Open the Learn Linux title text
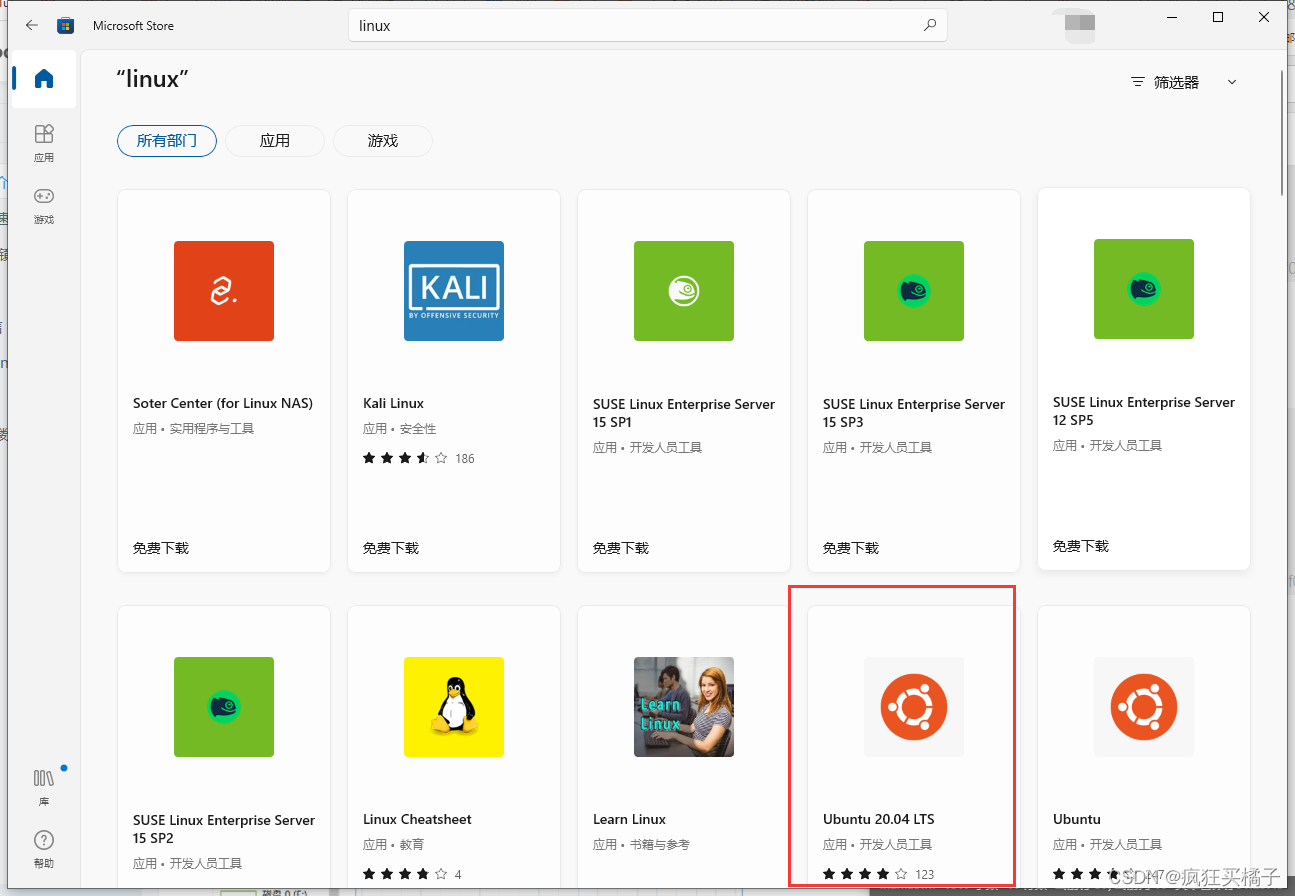Viewport: 1295px width, 896px height. 629,819
